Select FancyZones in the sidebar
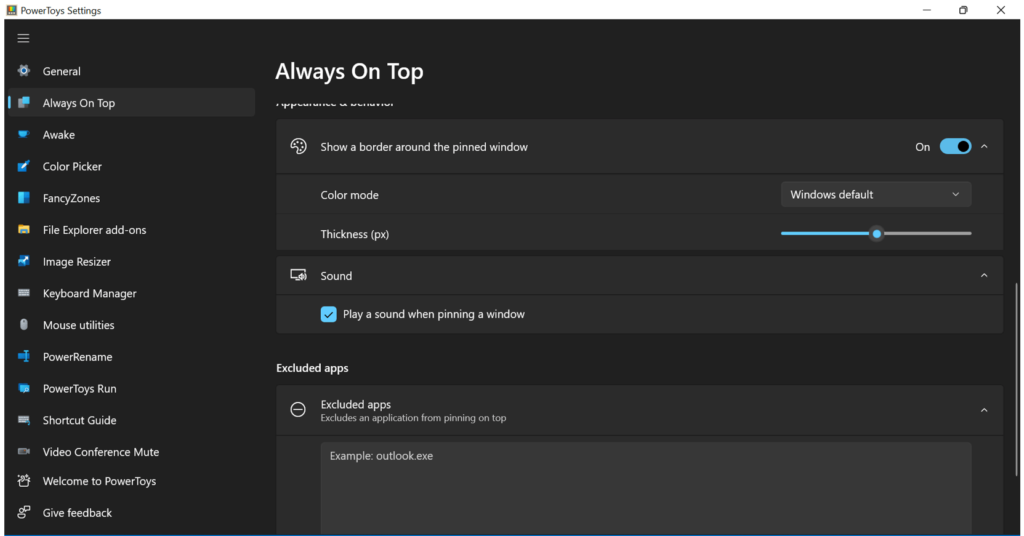Viewport: 1024px width, 536px height. [x=131, y=198]
